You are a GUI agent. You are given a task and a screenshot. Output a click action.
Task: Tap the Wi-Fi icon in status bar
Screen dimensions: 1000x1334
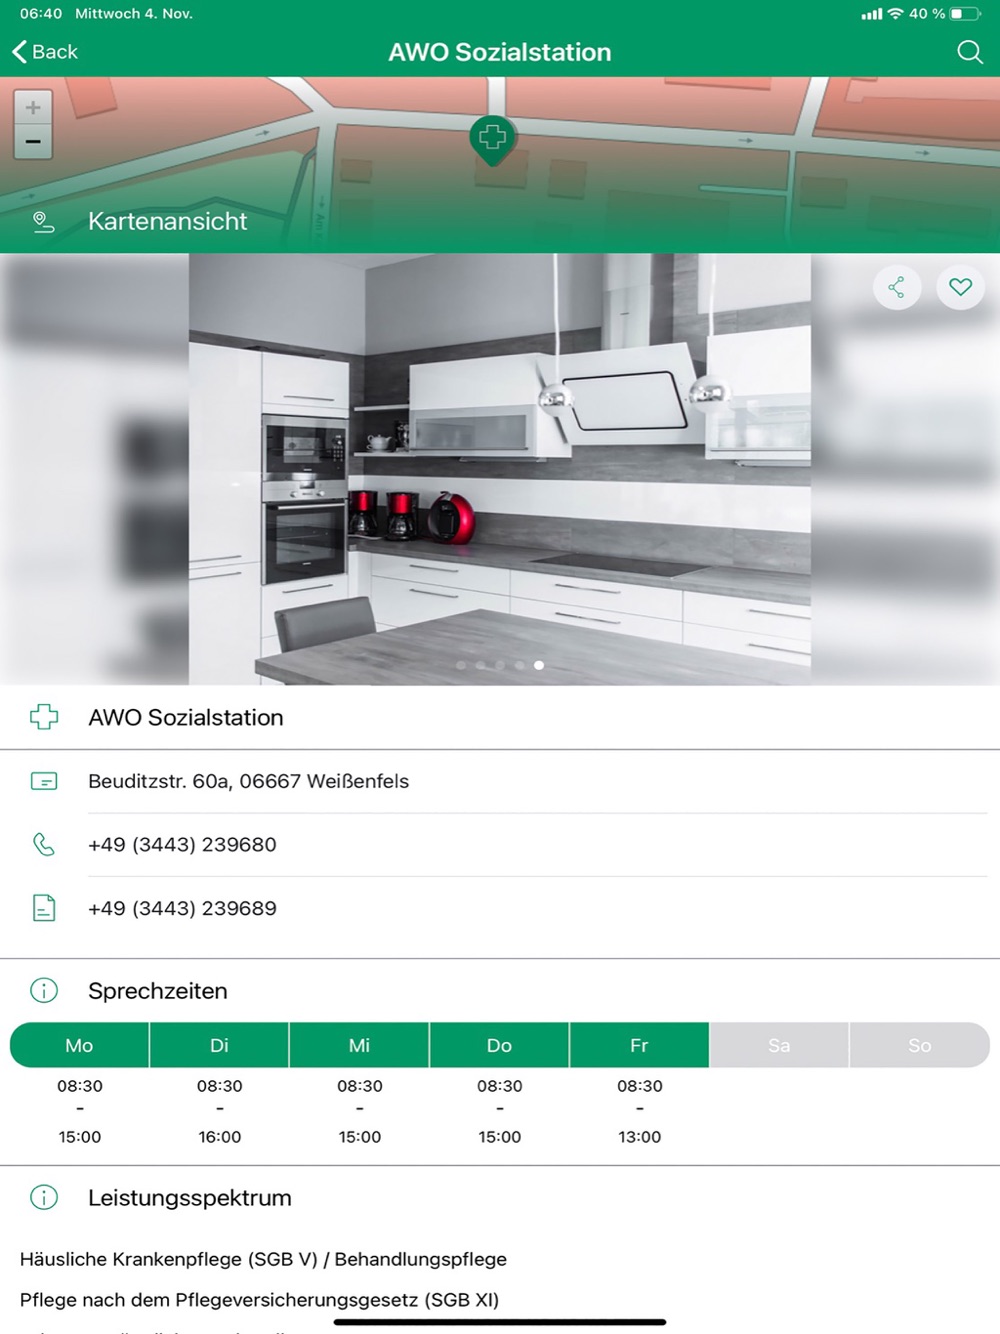(895, 14)
